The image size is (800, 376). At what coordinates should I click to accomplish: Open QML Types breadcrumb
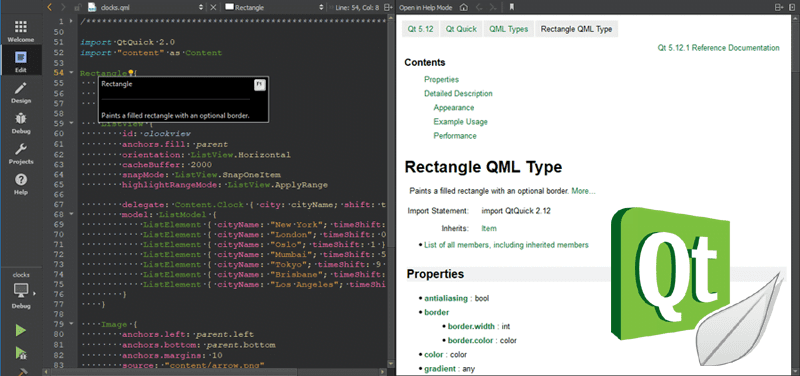(508, 29)
